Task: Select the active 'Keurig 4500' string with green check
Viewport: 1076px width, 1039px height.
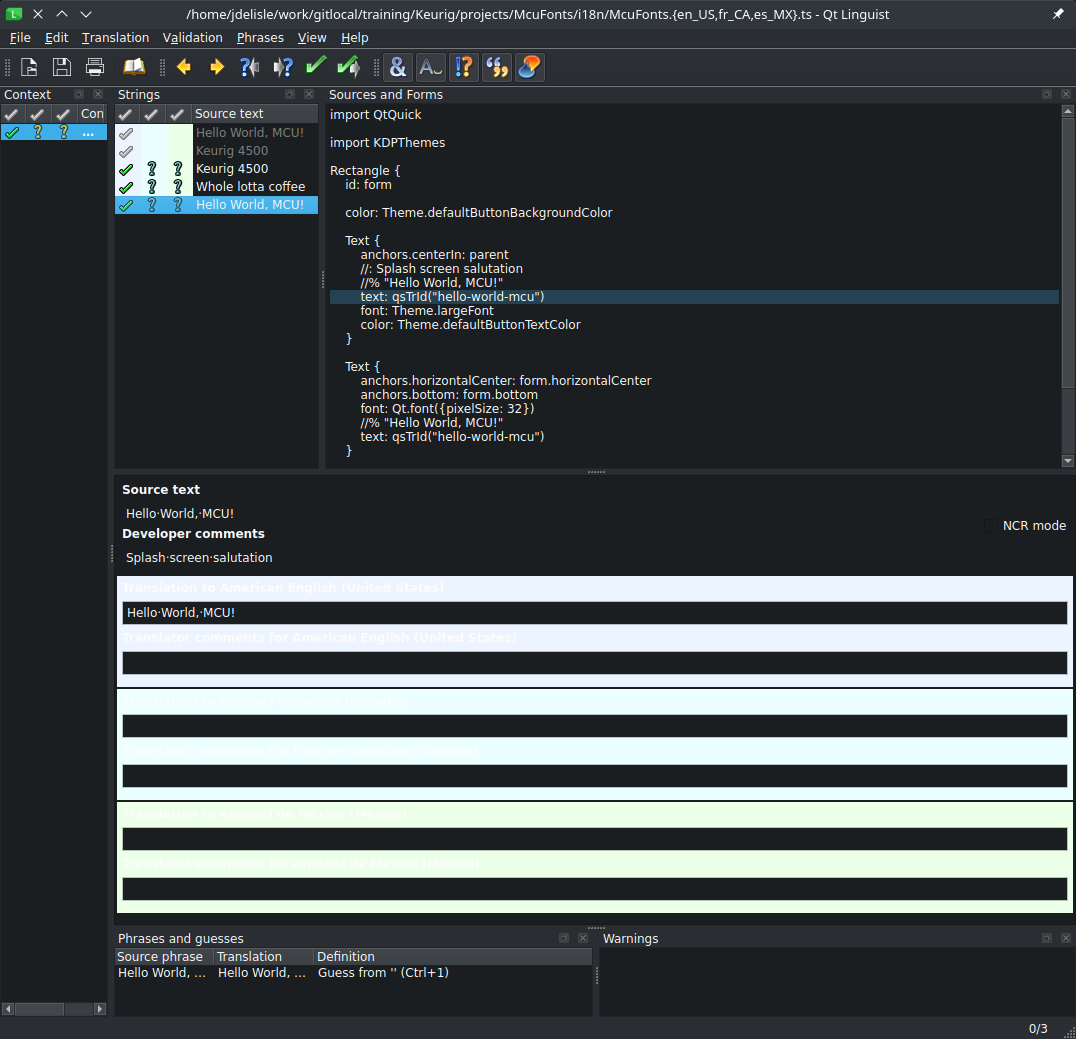Action: click(216, 169)
